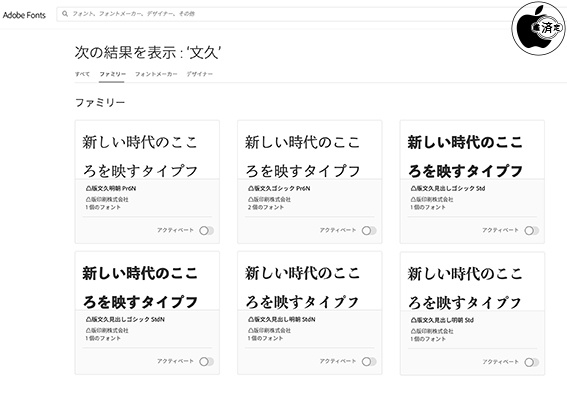Focus the font search input field
This screenshot has width=567, height=401.
coord(286,14)
